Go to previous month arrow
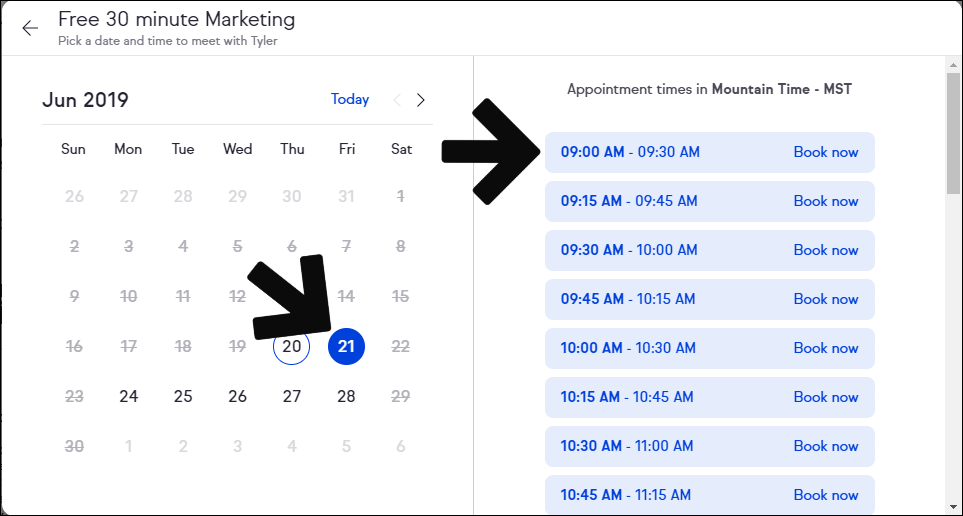The width and height of the screenshot is (963, 516). click(397, 100)
